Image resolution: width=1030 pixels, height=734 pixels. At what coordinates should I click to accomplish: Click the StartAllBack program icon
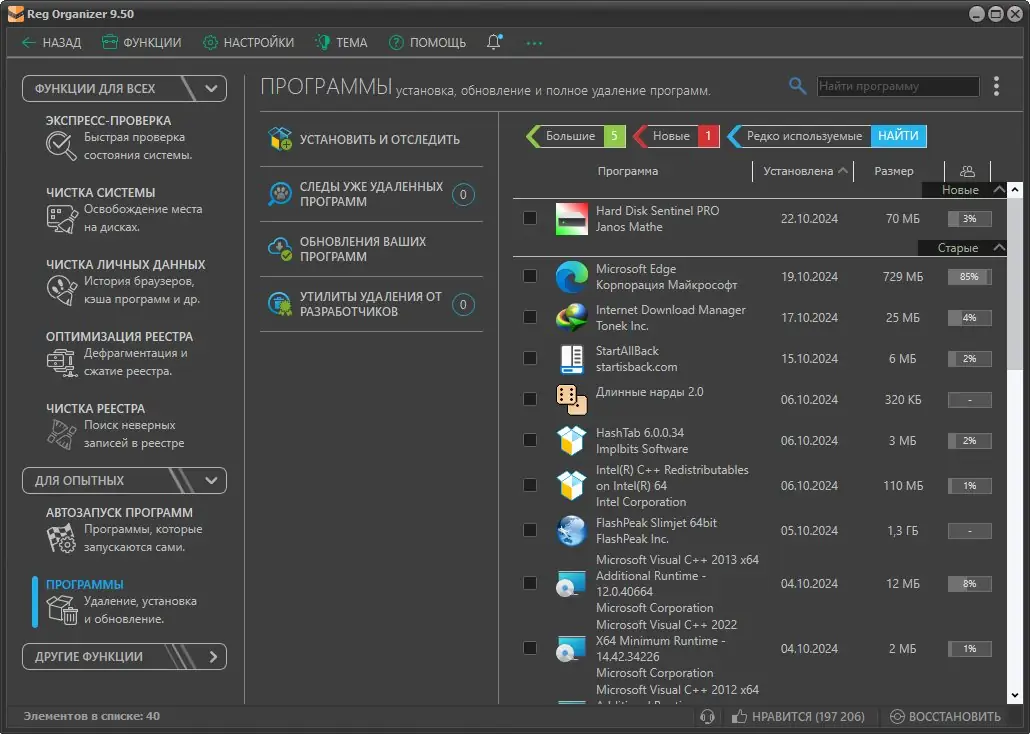(x=571, y=359)
